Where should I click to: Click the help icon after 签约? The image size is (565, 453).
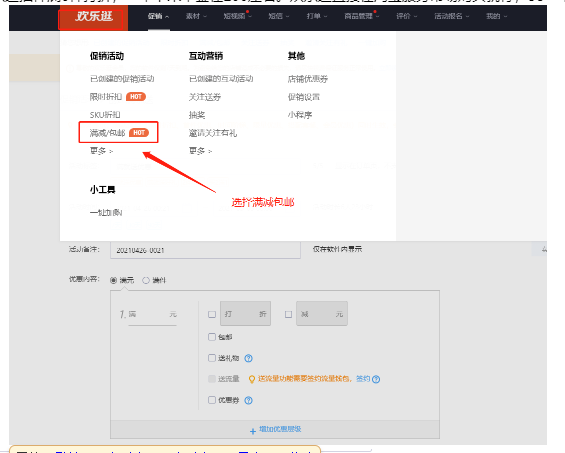pos(376,379)
